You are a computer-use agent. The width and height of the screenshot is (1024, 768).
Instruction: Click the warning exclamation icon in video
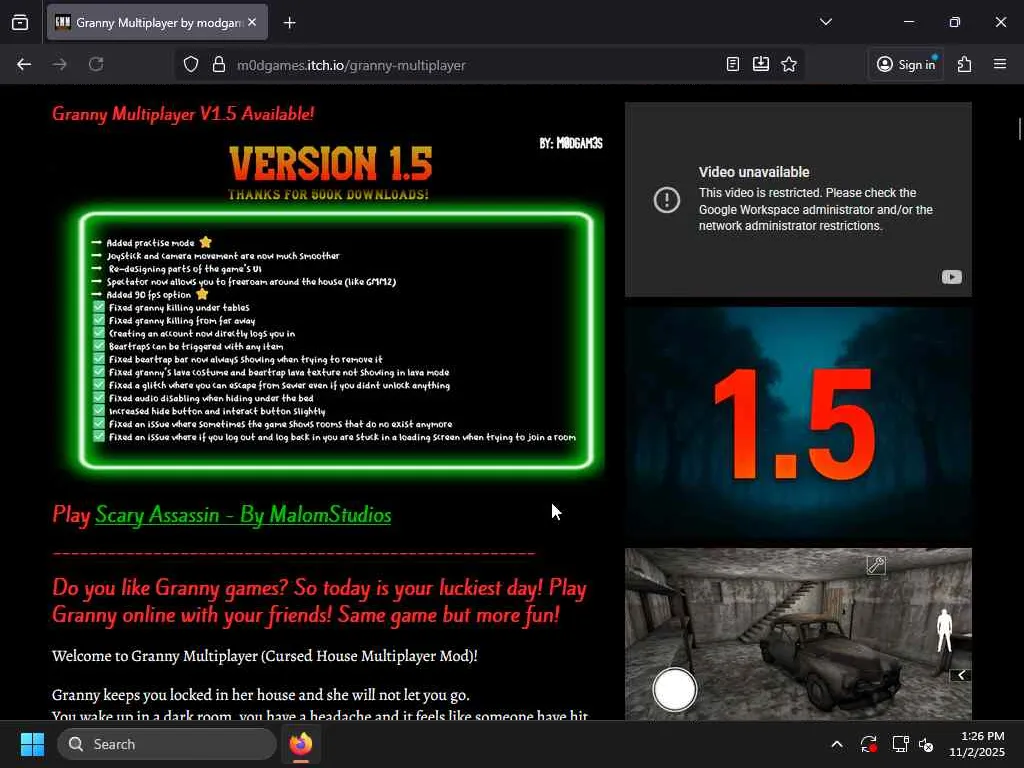[667, 200]
